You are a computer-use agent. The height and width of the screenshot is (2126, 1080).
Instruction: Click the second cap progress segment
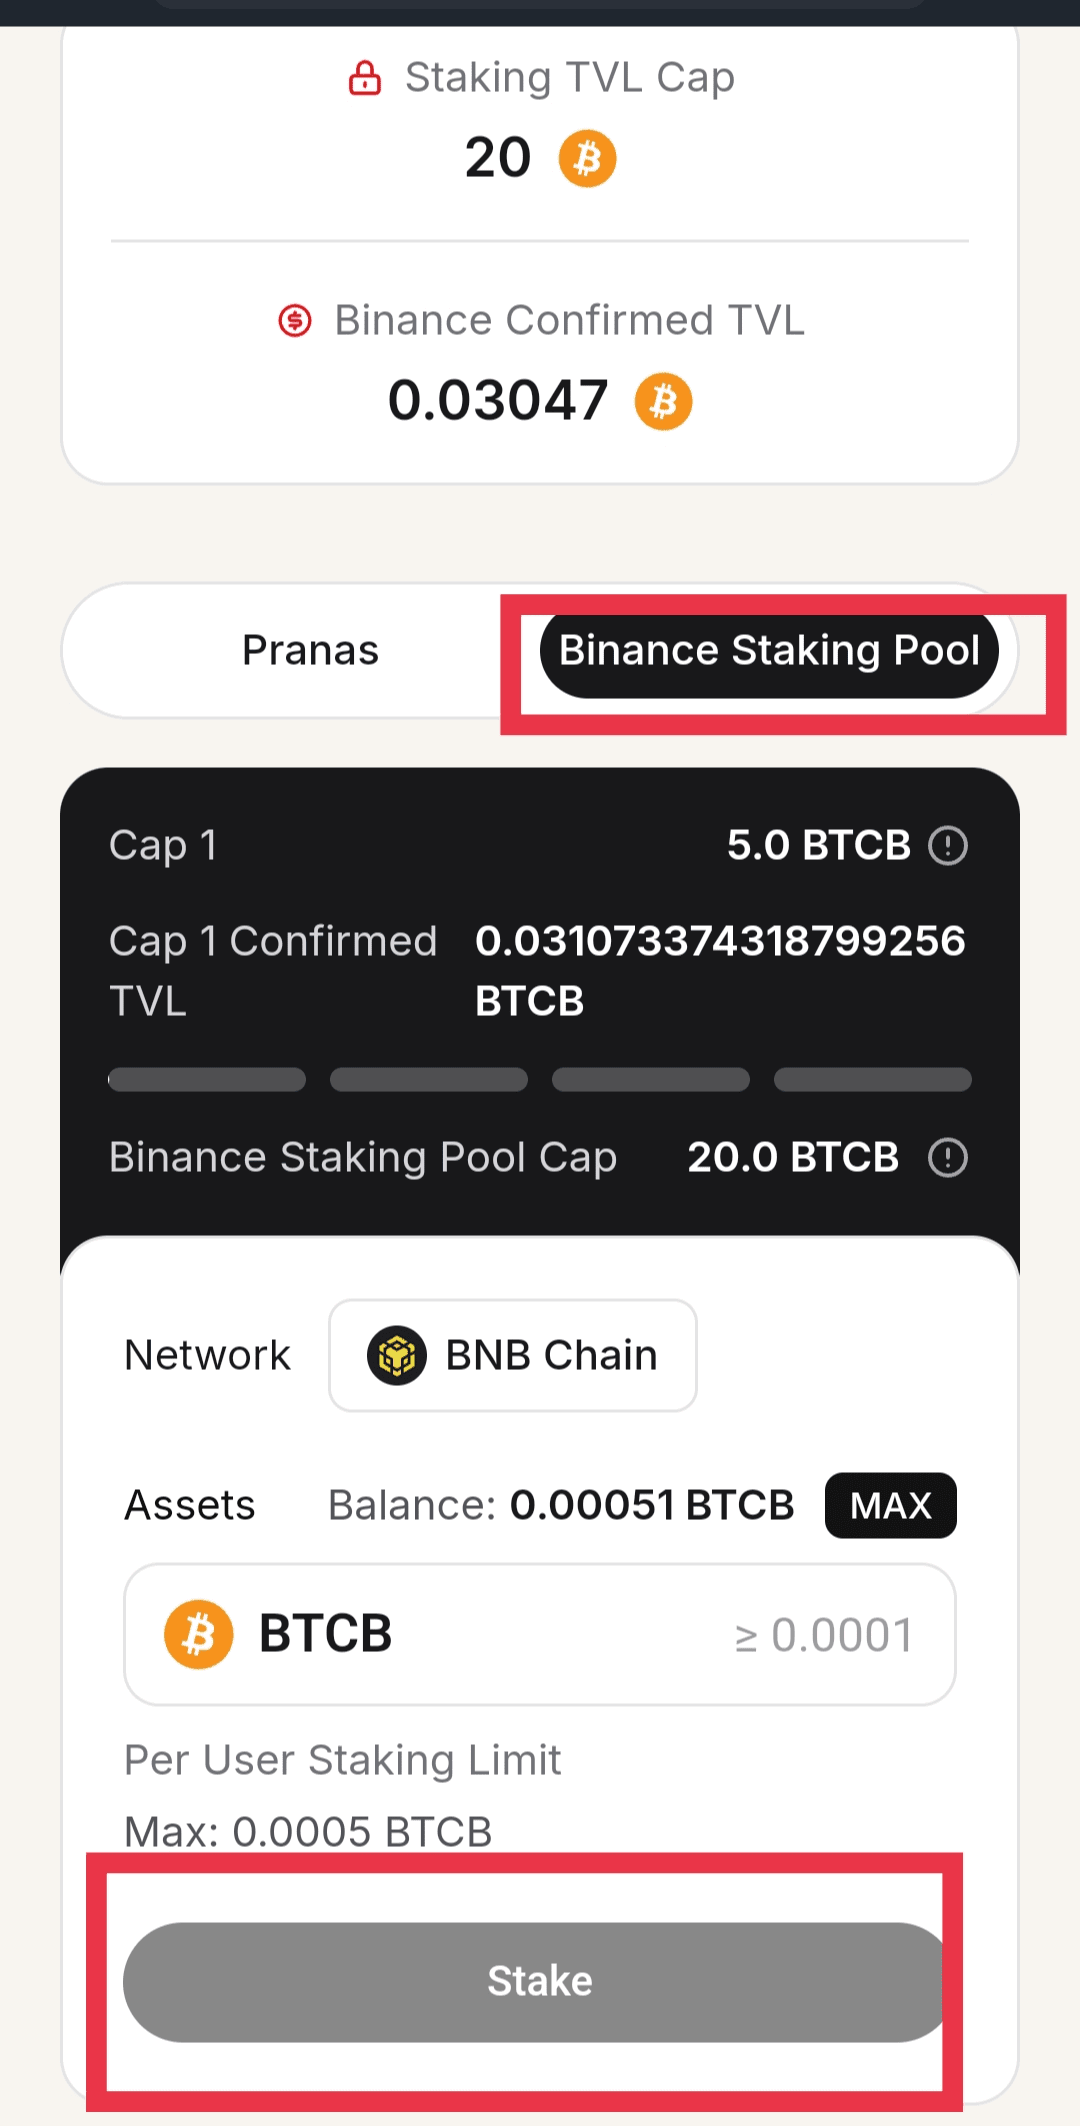(429, 1080)
